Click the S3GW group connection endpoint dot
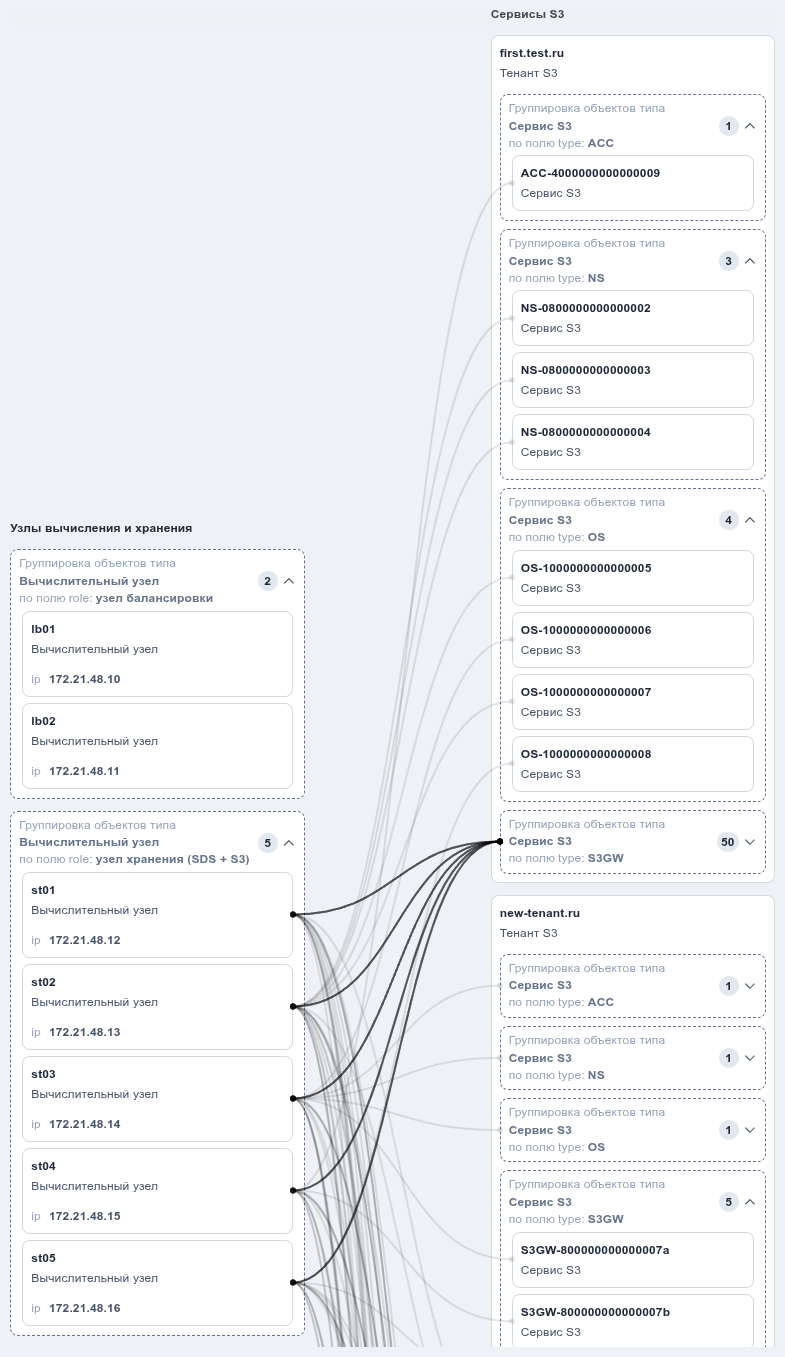Image resolution: width=785 pixels, height=1357 pixels. (500, 842)
